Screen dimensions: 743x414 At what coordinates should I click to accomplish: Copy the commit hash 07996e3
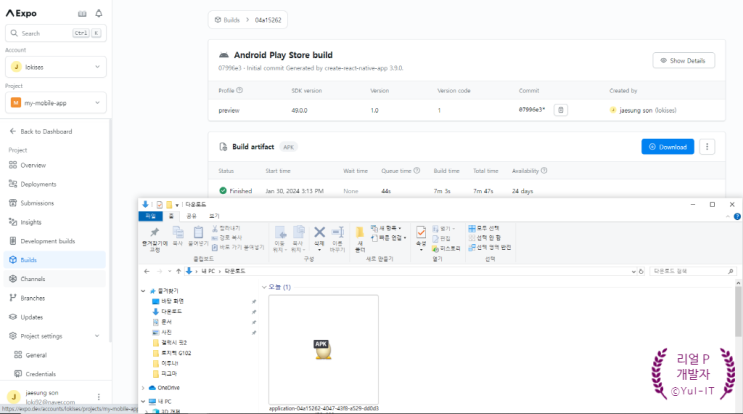561,110
